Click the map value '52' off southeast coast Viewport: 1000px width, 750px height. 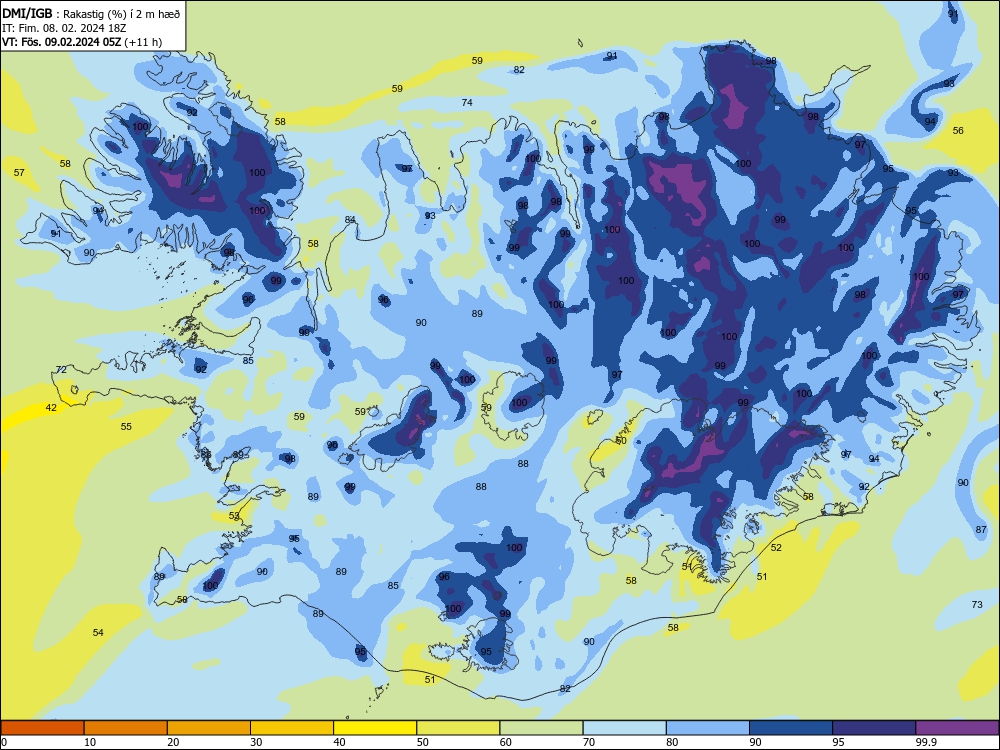[776, 547]
